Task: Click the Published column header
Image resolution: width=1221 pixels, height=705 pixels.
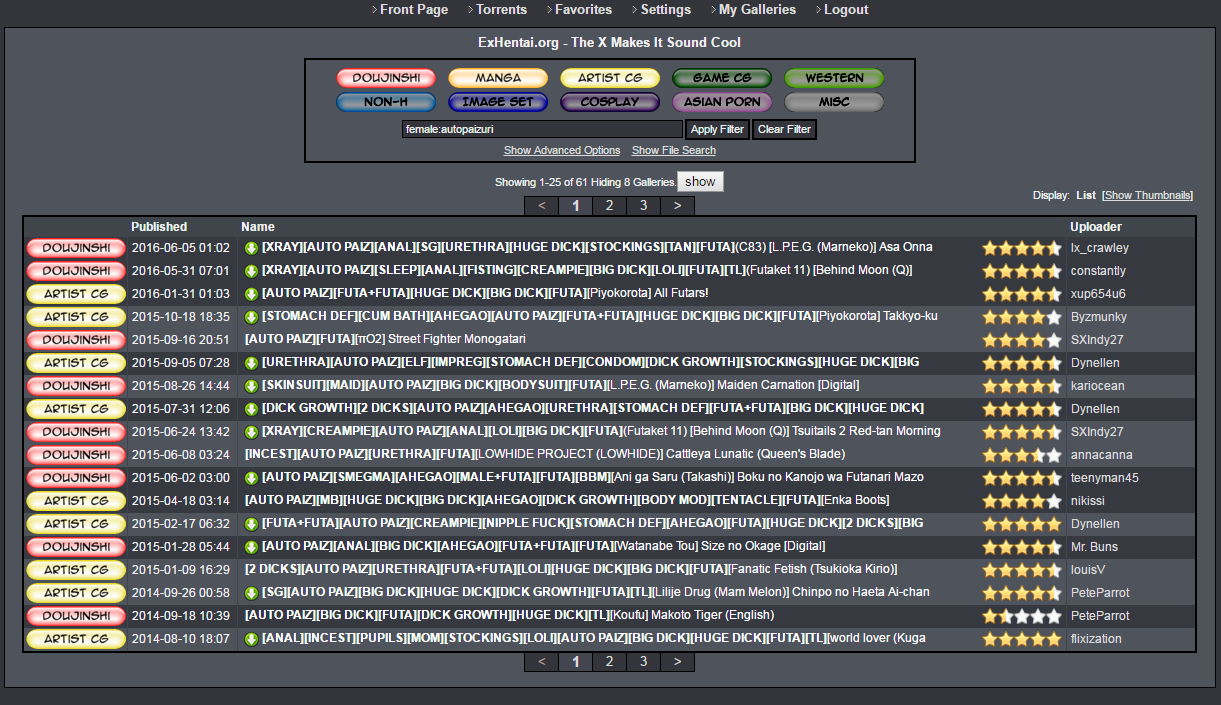Action: (159, 227)
